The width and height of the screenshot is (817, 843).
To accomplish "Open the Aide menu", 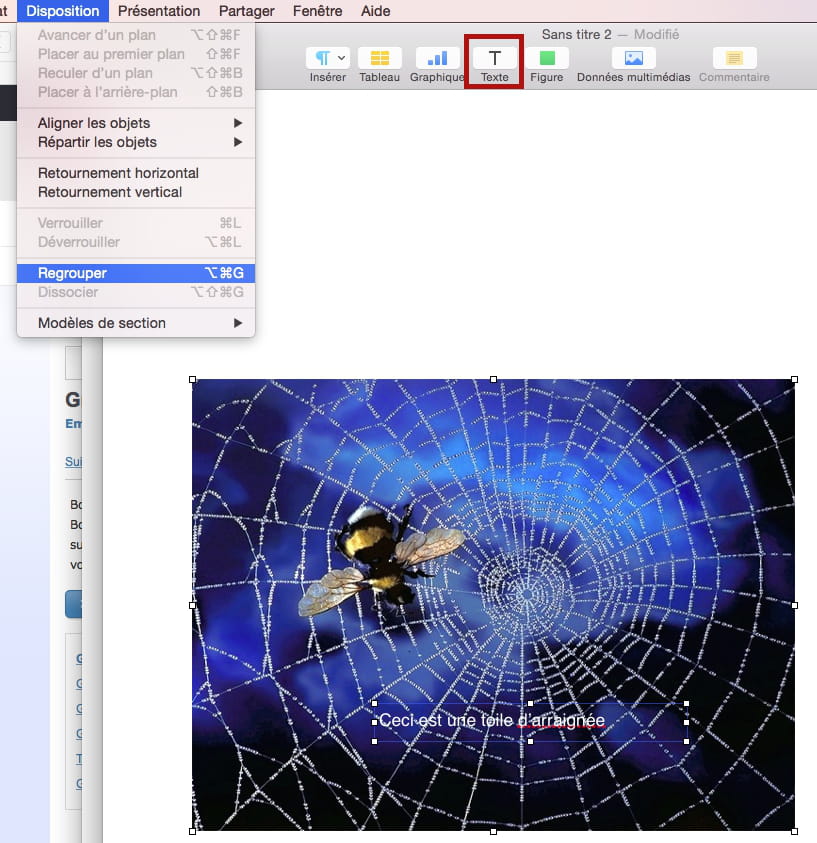I will 376,11.
